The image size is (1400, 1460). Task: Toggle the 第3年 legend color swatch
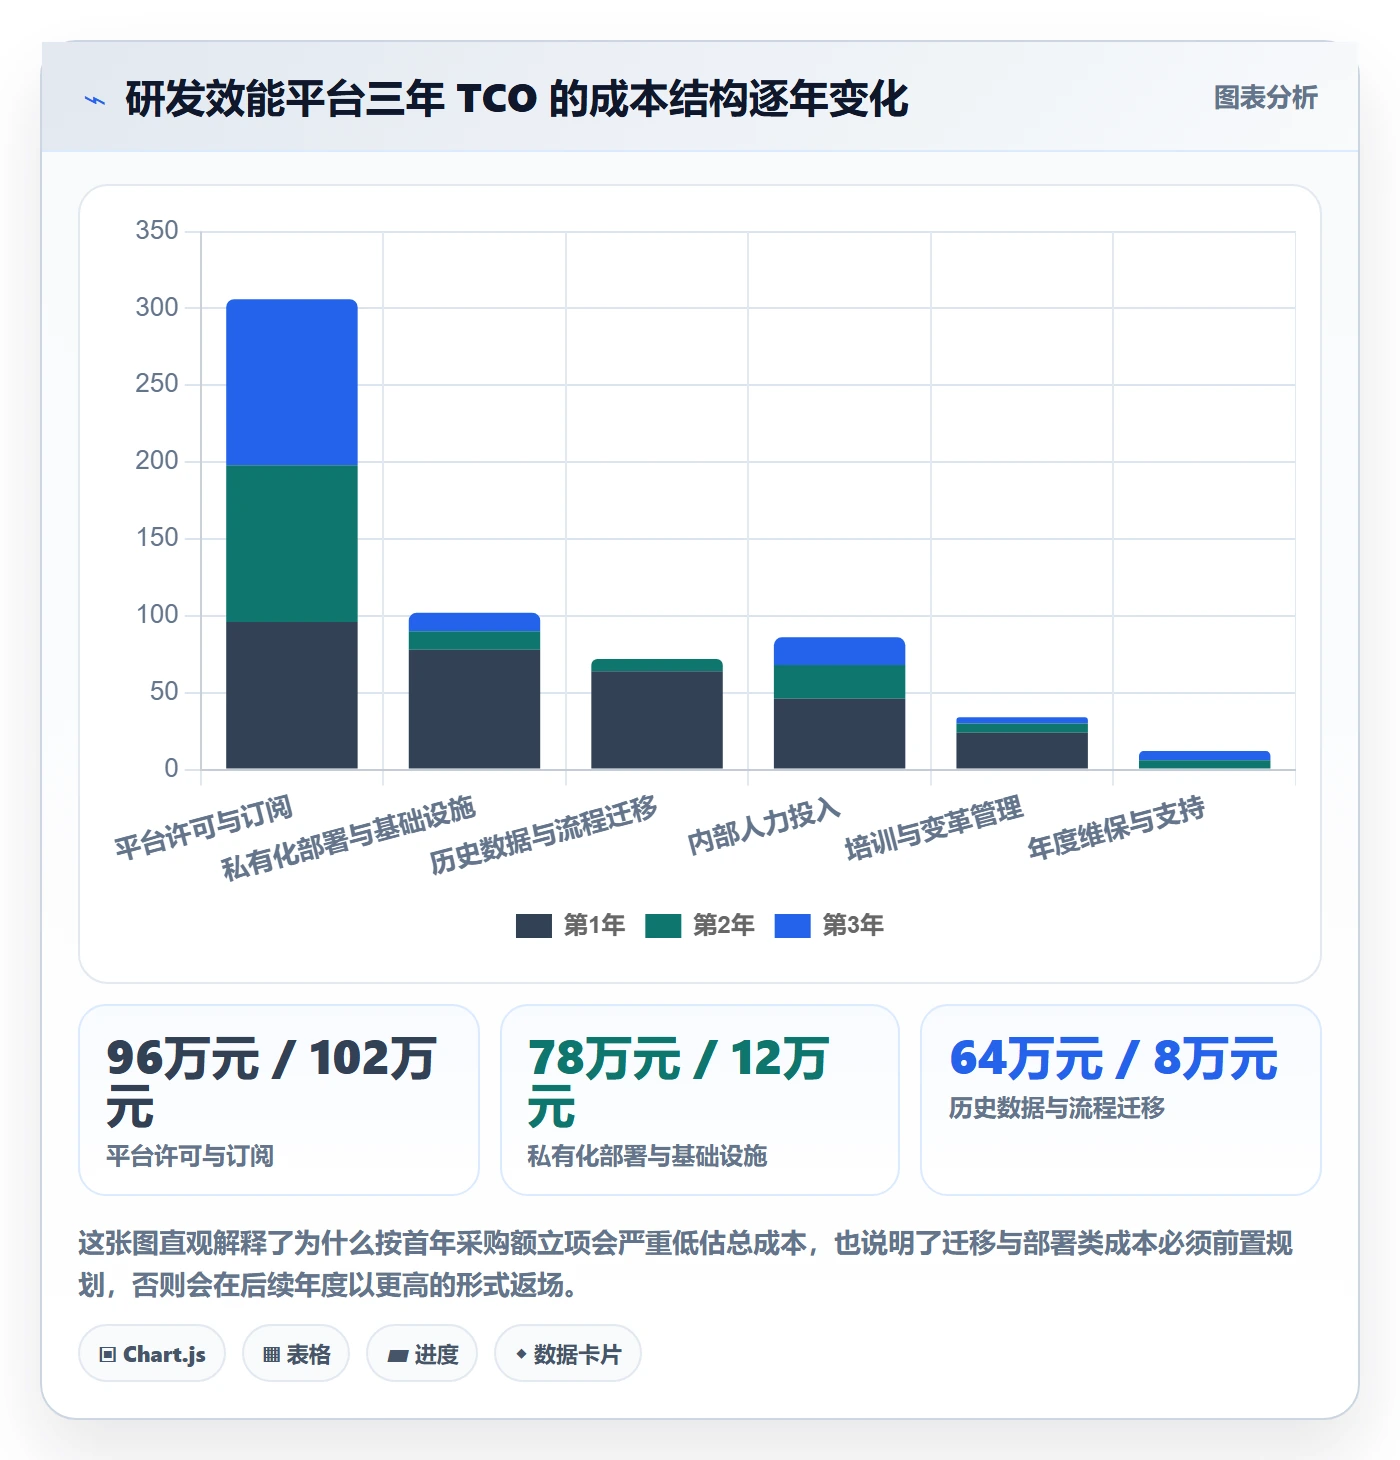click(792, 926)
